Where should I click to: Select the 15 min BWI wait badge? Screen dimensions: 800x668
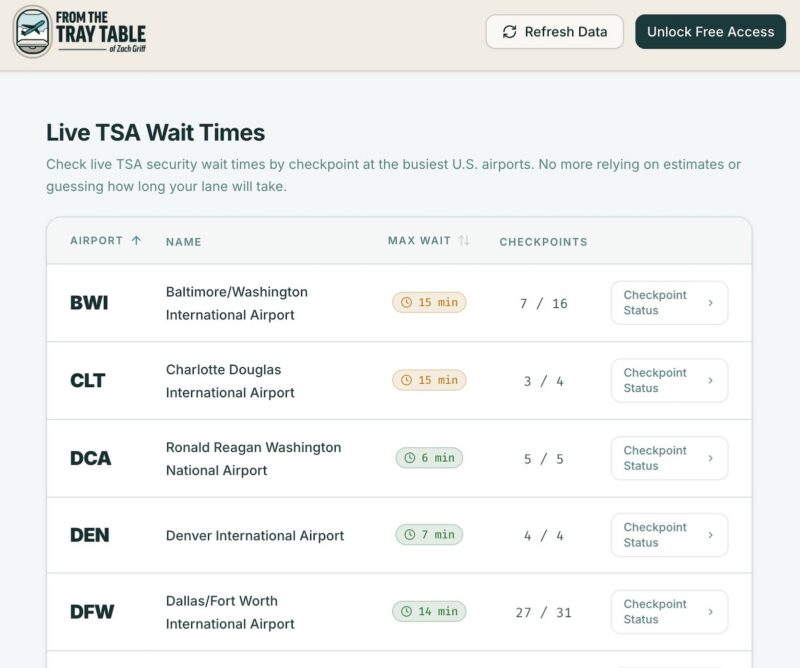(429, 302)
